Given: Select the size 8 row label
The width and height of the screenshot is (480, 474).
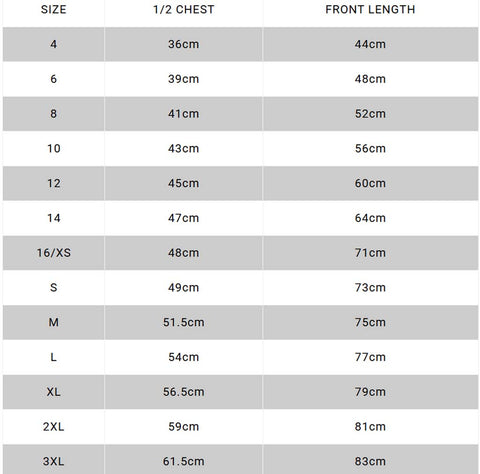Looking at the screenshot, I should [x=53, y=114].
